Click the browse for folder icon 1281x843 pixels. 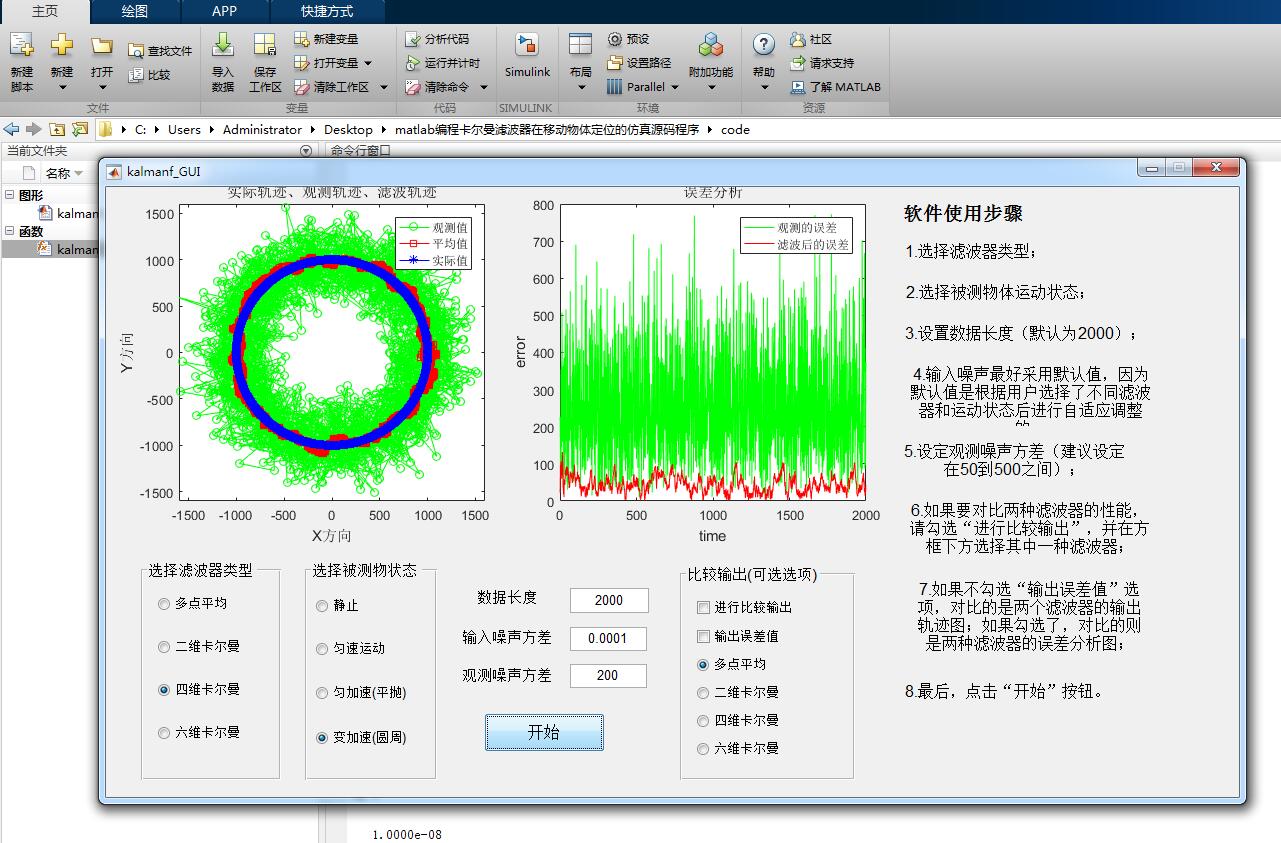tap(80, 129)
